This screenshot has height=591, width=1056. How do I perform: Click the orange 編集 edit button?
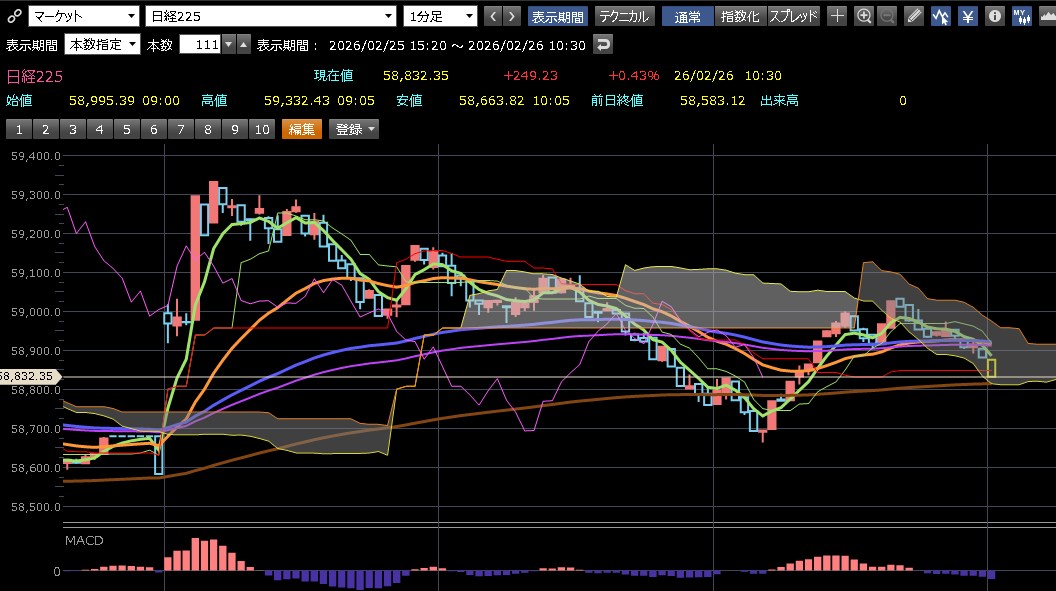coord(302,129)
